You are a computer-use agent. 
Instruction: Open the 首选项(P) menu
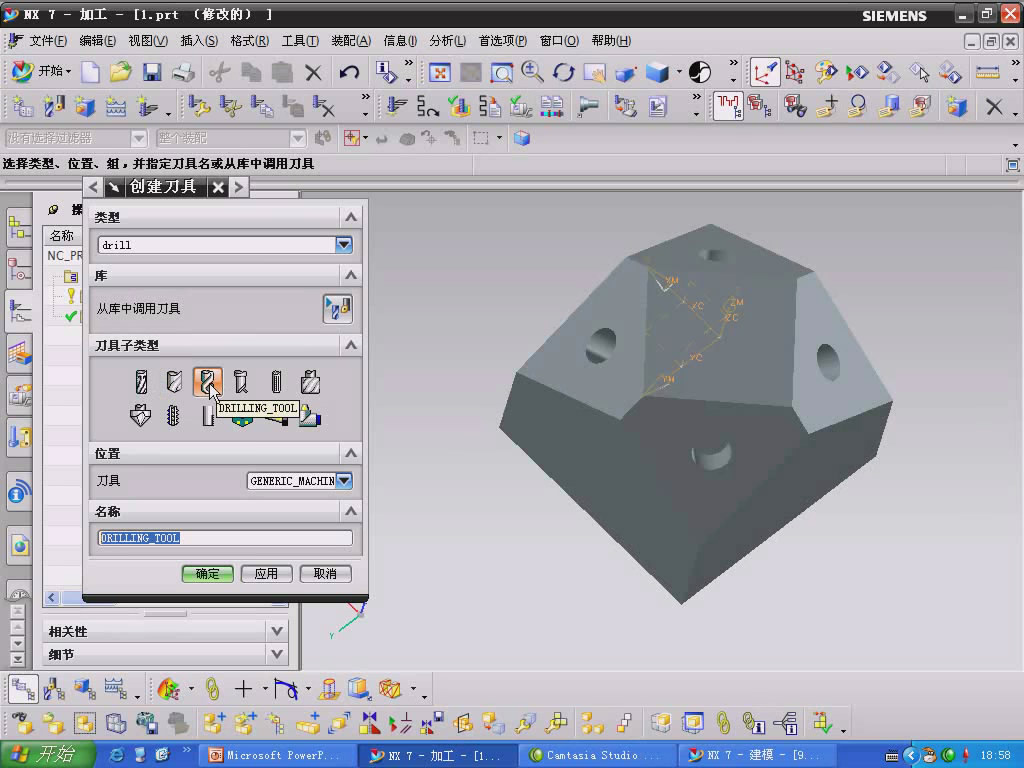click(503, 40)
